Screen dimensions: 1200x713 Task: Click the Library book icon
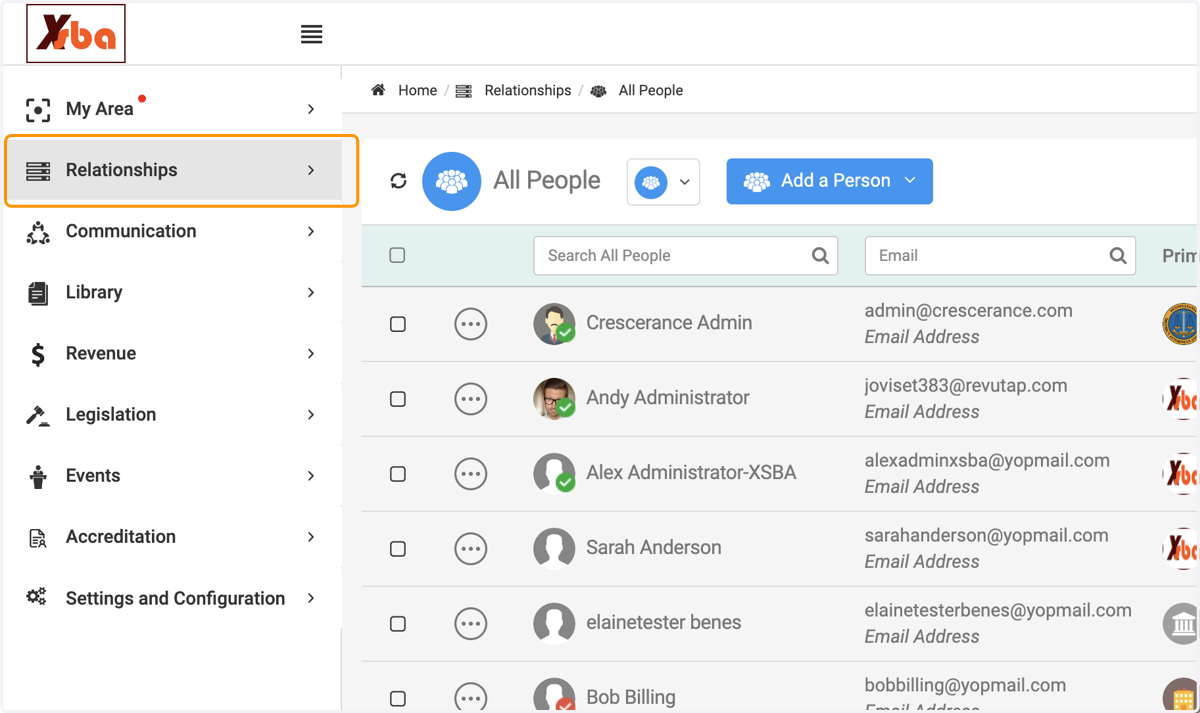pos(38,293)
